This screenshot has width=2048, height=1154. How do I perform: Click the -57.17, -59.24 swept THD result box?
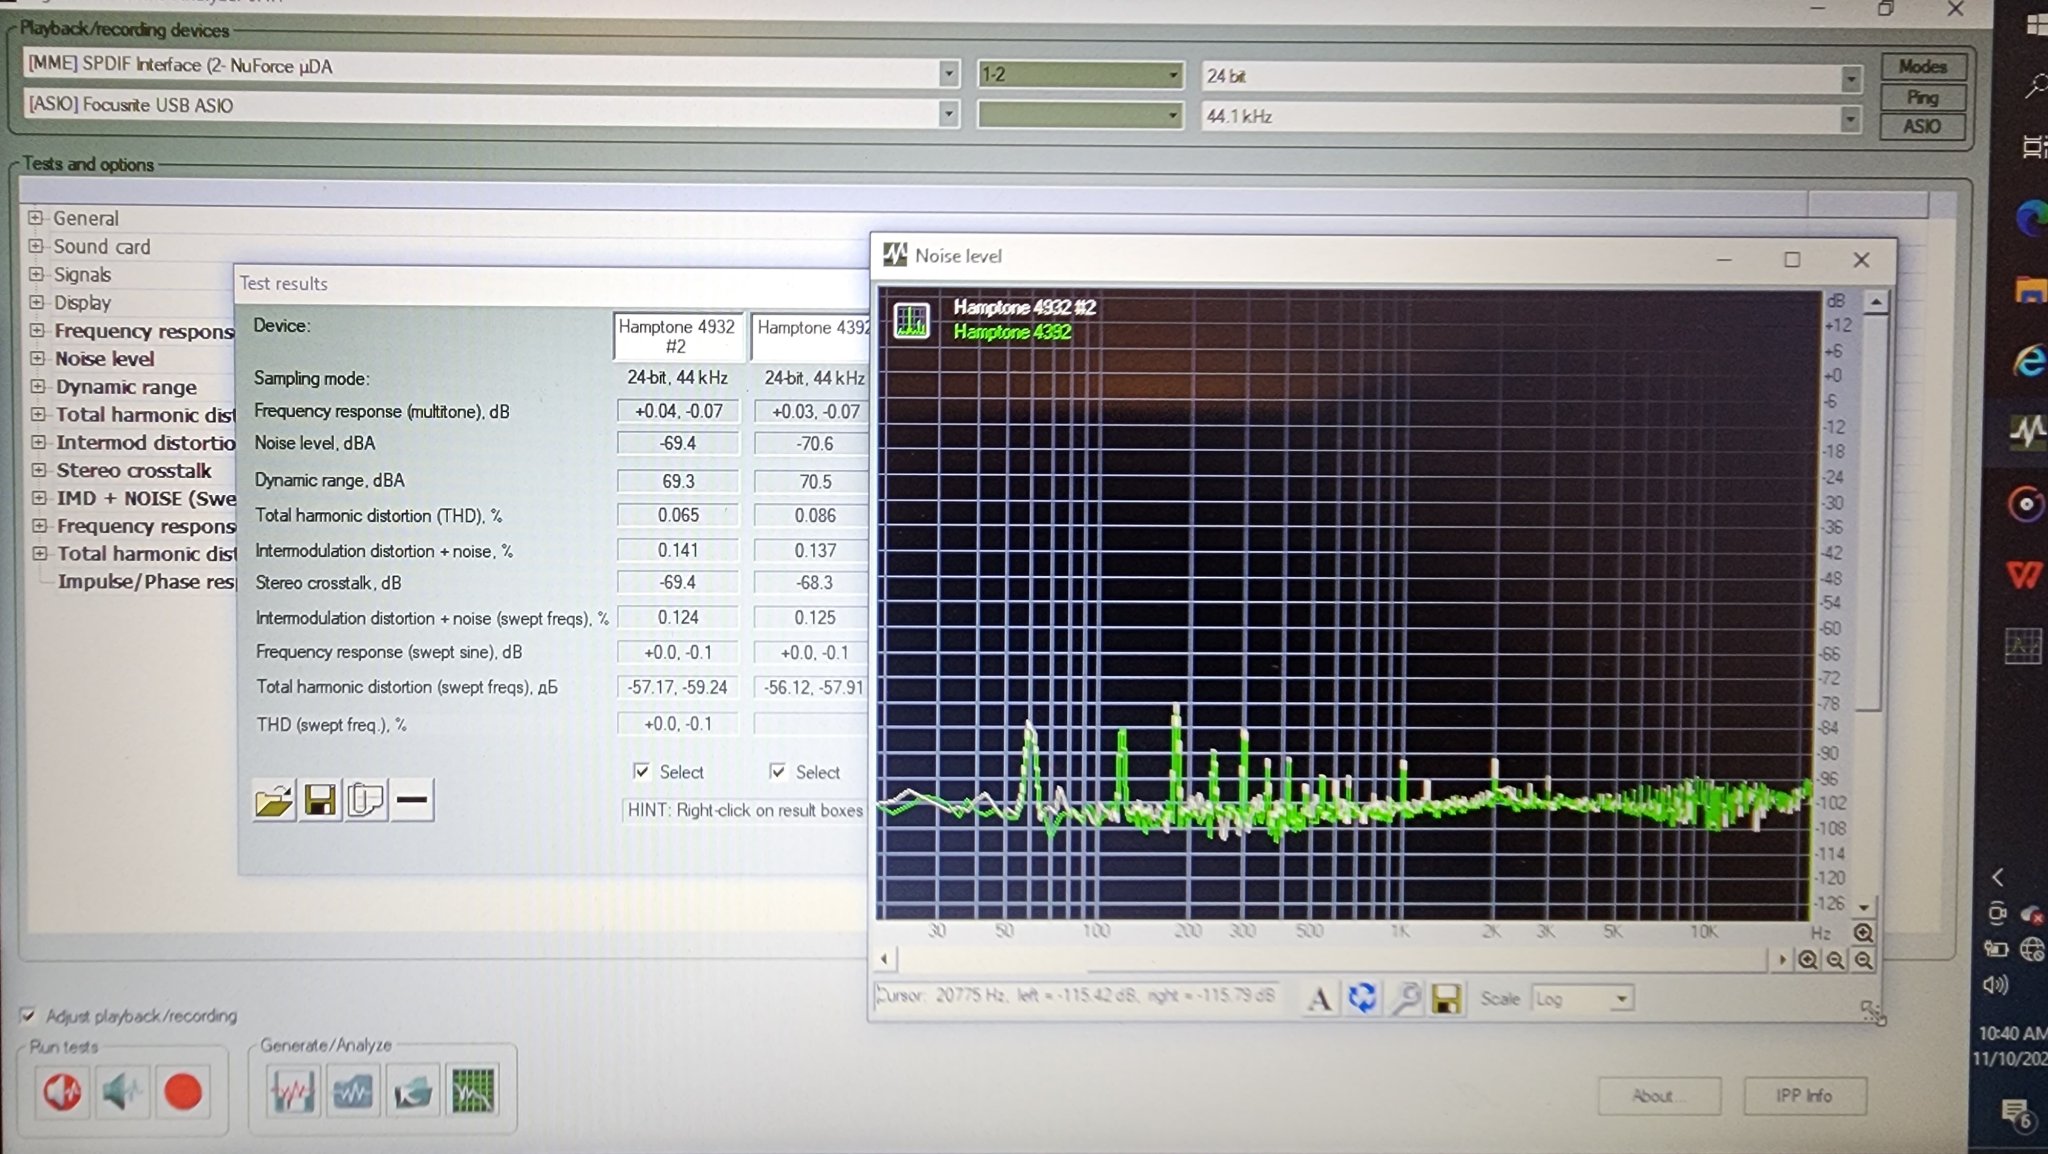tap(678, 687)
